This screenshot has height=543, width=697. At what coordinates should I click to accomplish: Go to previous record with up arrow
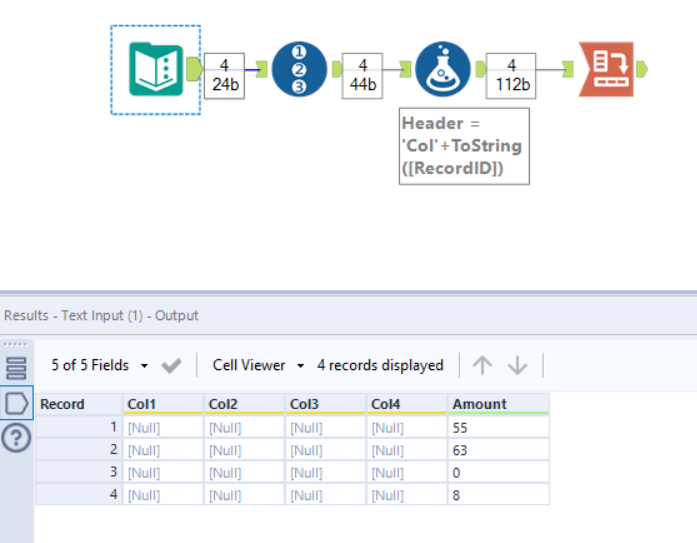point(483,366)
